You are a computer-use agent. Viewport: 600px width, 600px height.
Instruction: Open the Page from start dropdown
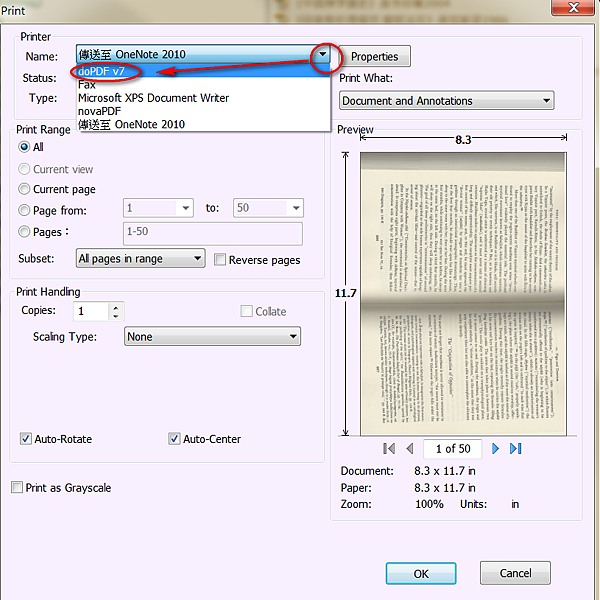tap(186, 208)
